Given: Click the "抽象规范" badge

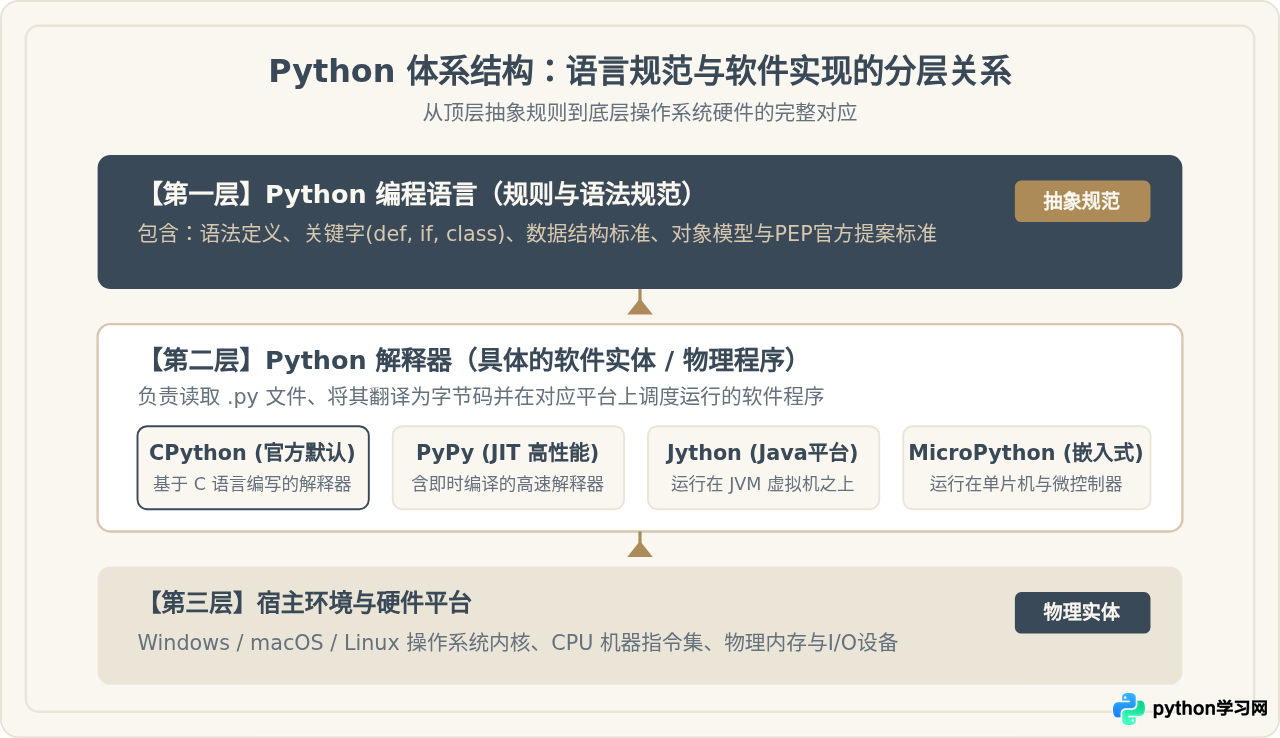Looking at the screenshot, I should point(1082,201).
